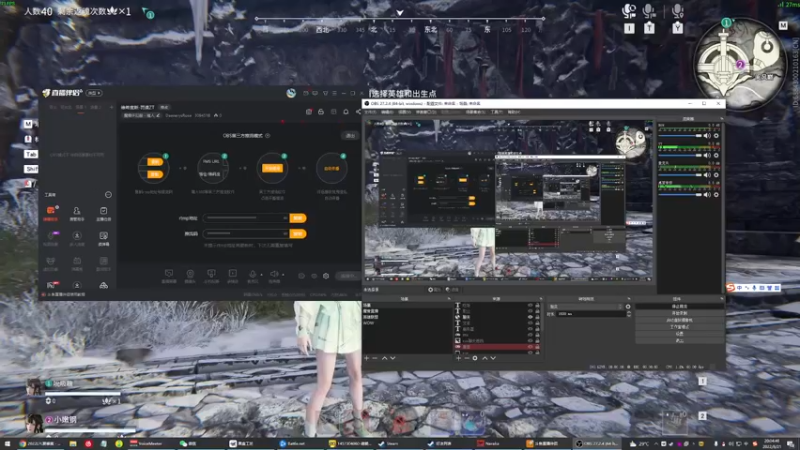The width and height of the screenshot is (800, 450).
Task: Open transition properties gear in OBS transitions panel
Action: 628,307
